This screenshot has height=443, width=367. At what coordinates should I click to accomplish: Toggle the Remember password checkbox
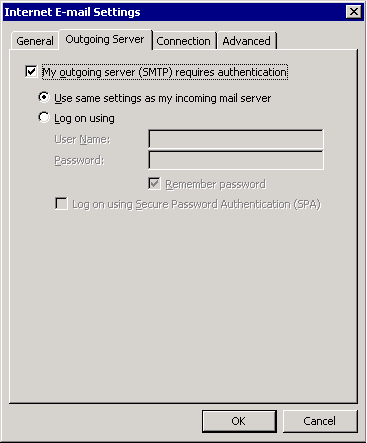[154, 184]
